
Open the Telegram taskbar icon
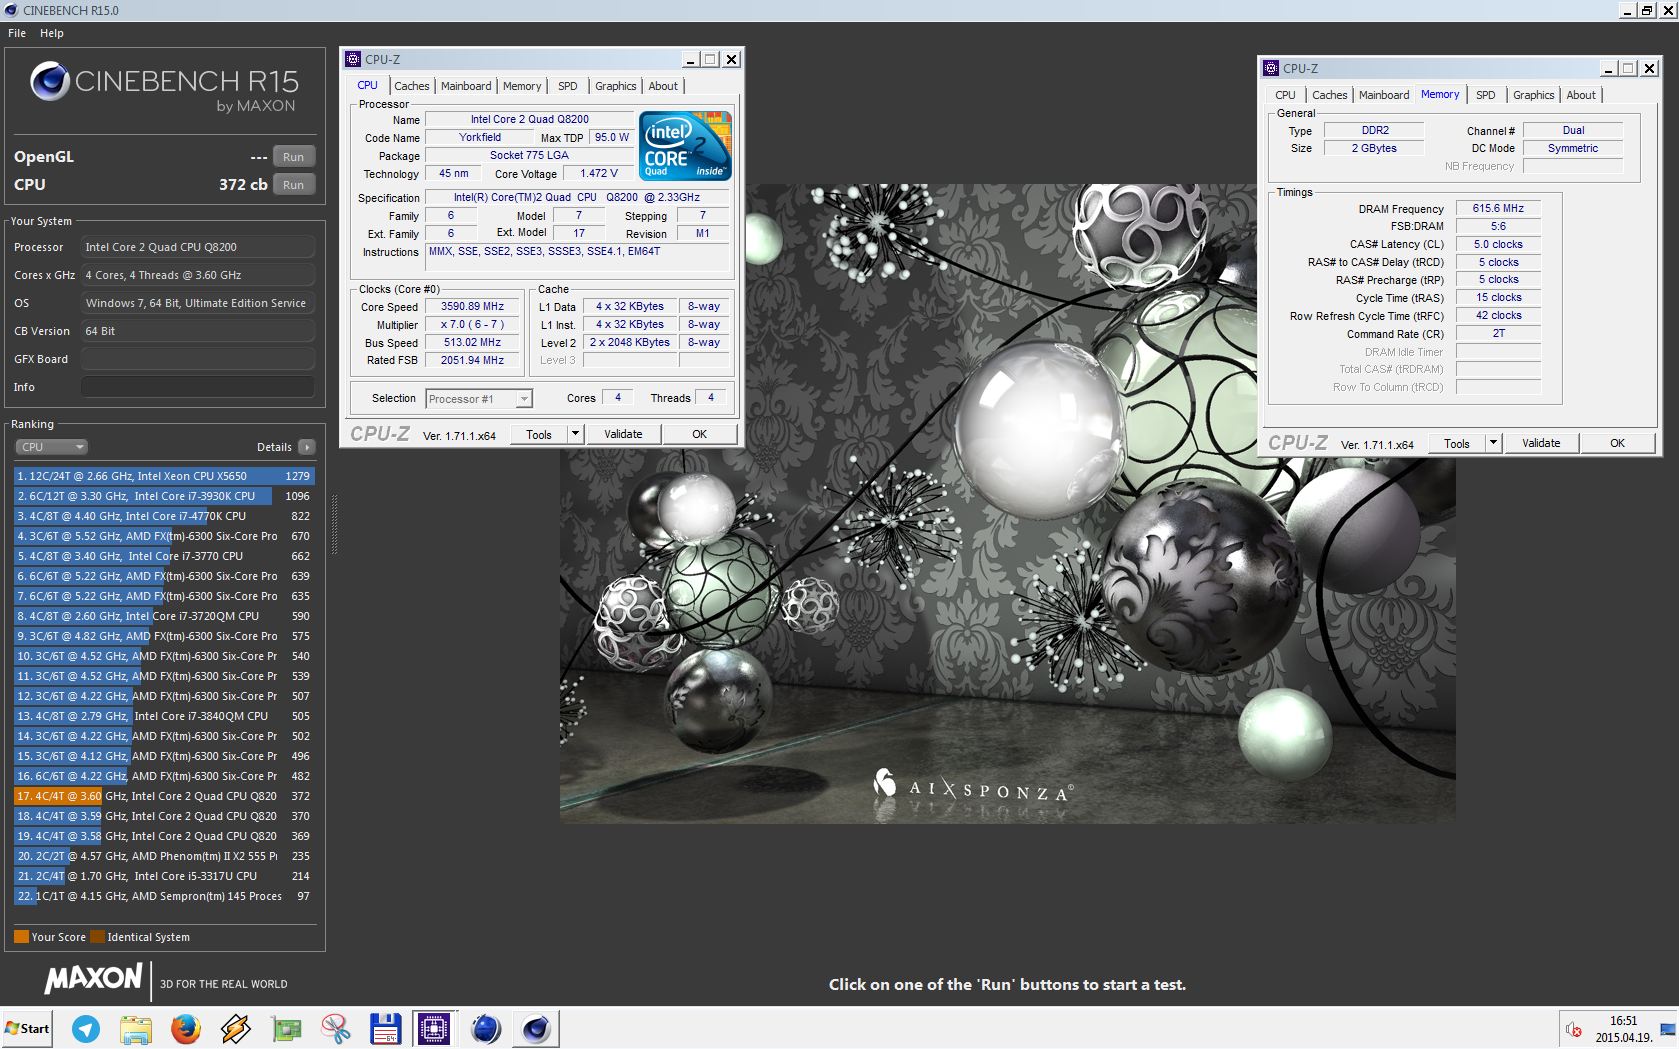(x=86, y=1028)
